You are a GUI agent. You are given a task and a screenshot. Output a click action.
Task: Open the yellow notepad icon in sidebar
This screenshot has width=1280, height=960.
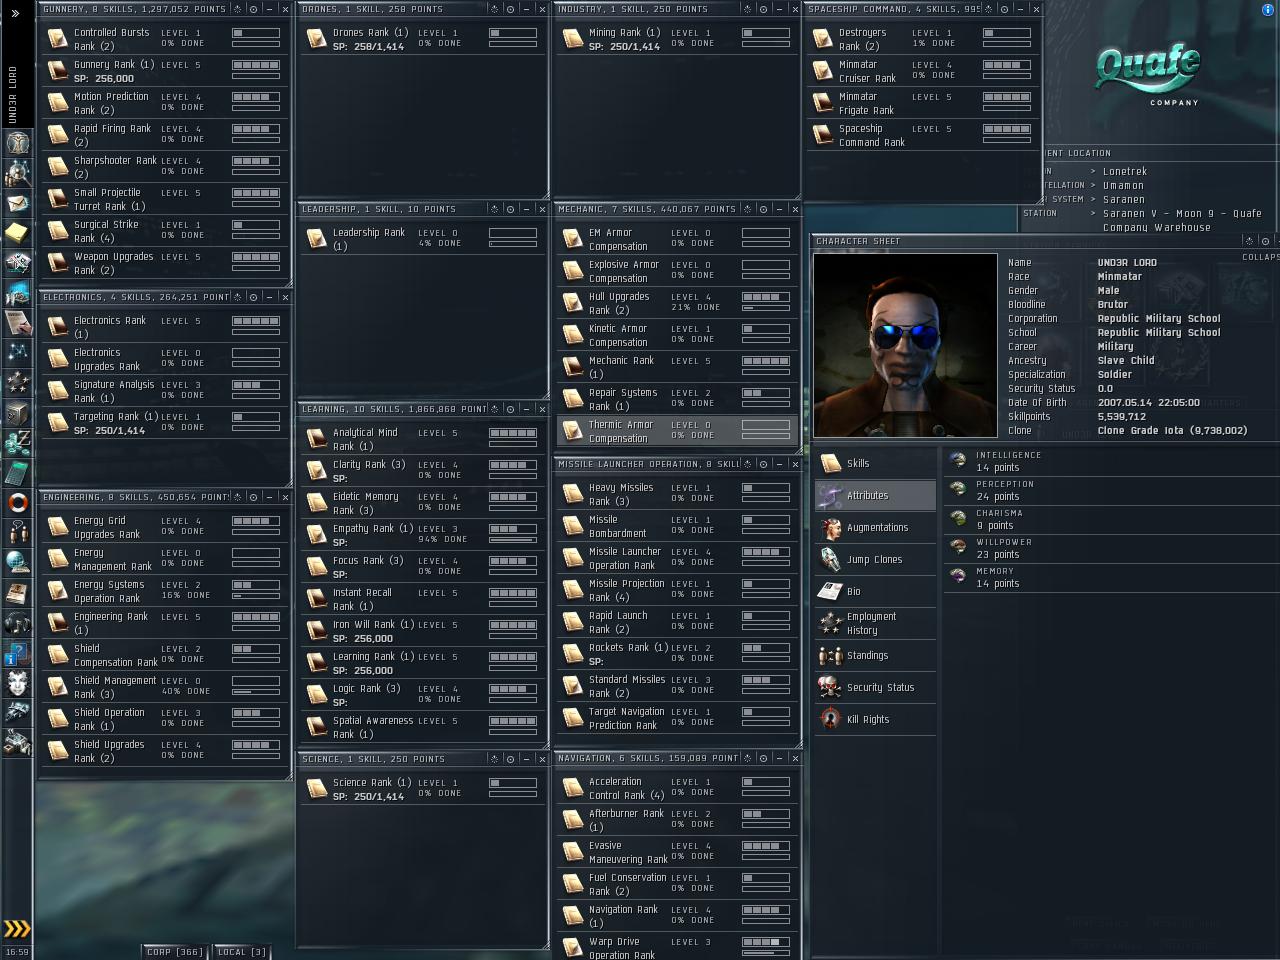(x=17, y=232)
